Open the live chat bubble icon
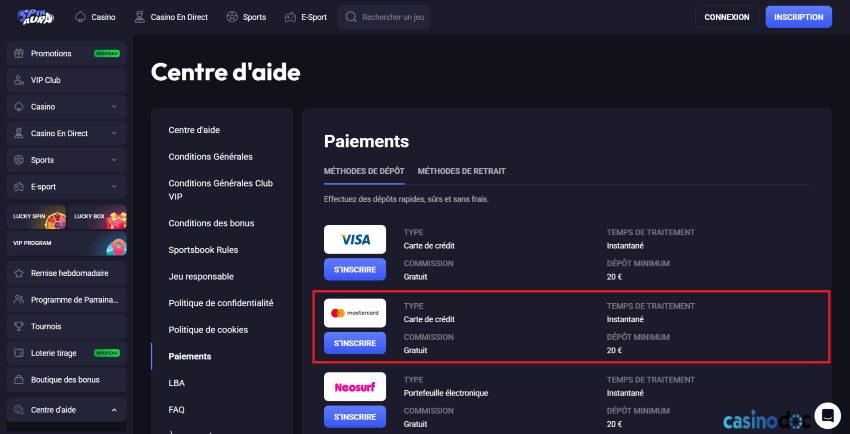 827,416
